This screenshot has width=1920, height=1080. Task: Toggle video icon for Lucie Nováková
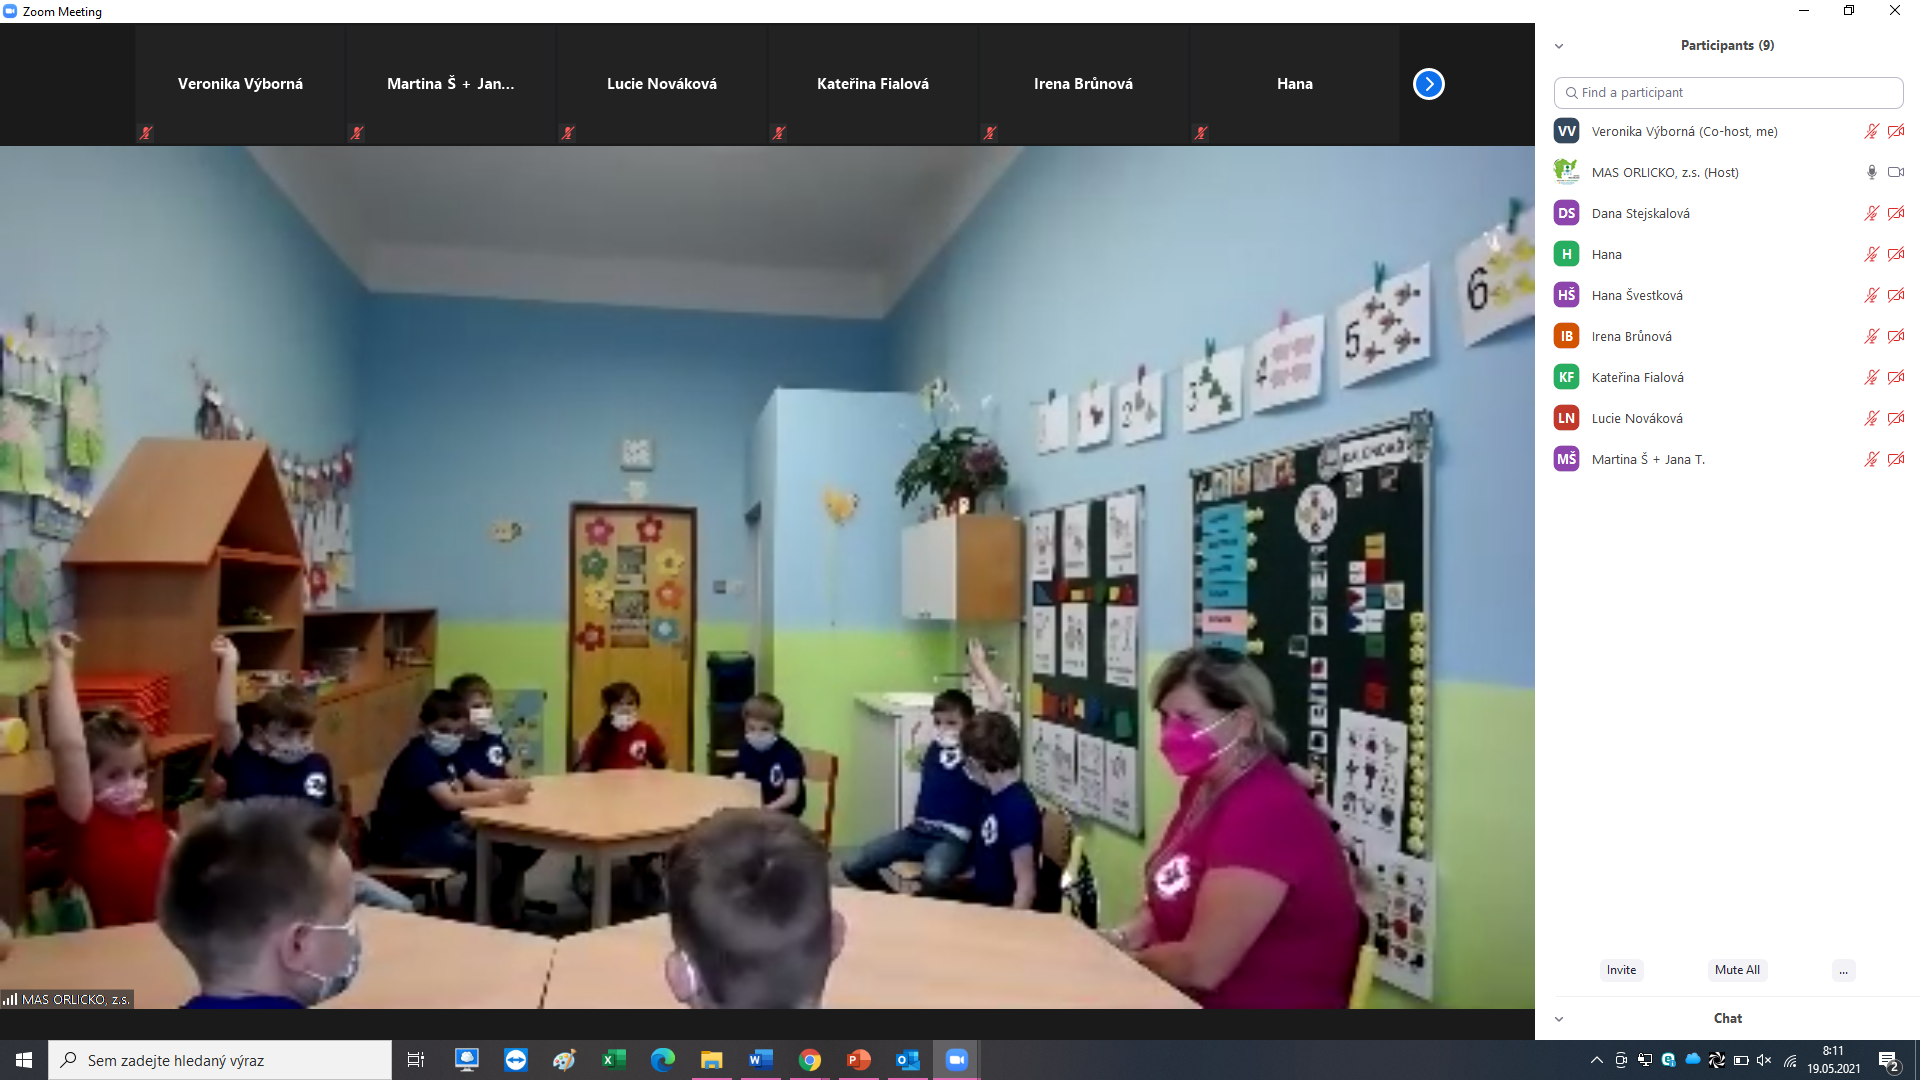1895,418
